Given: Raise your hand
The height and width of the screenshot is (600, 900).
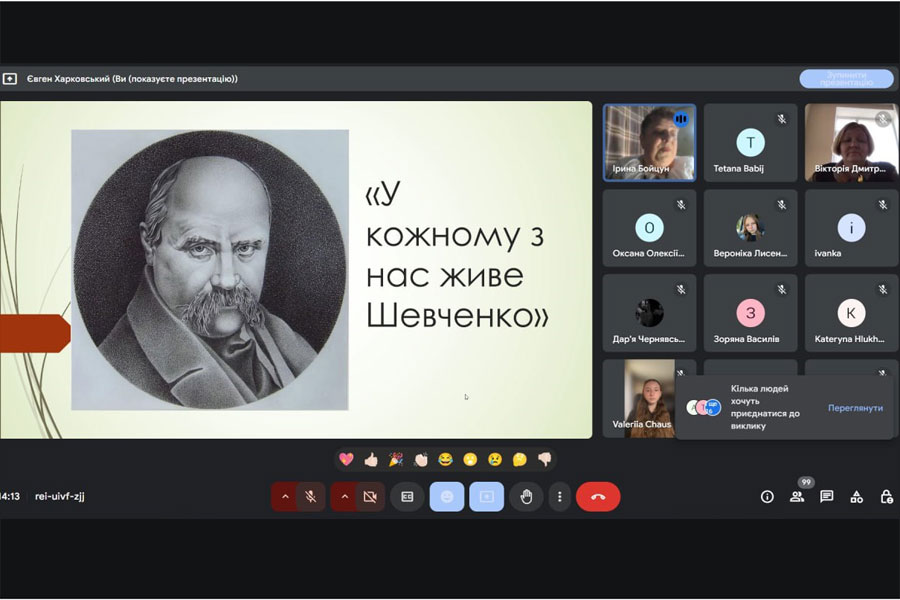Looking at the screenshot, I should 526,497.
